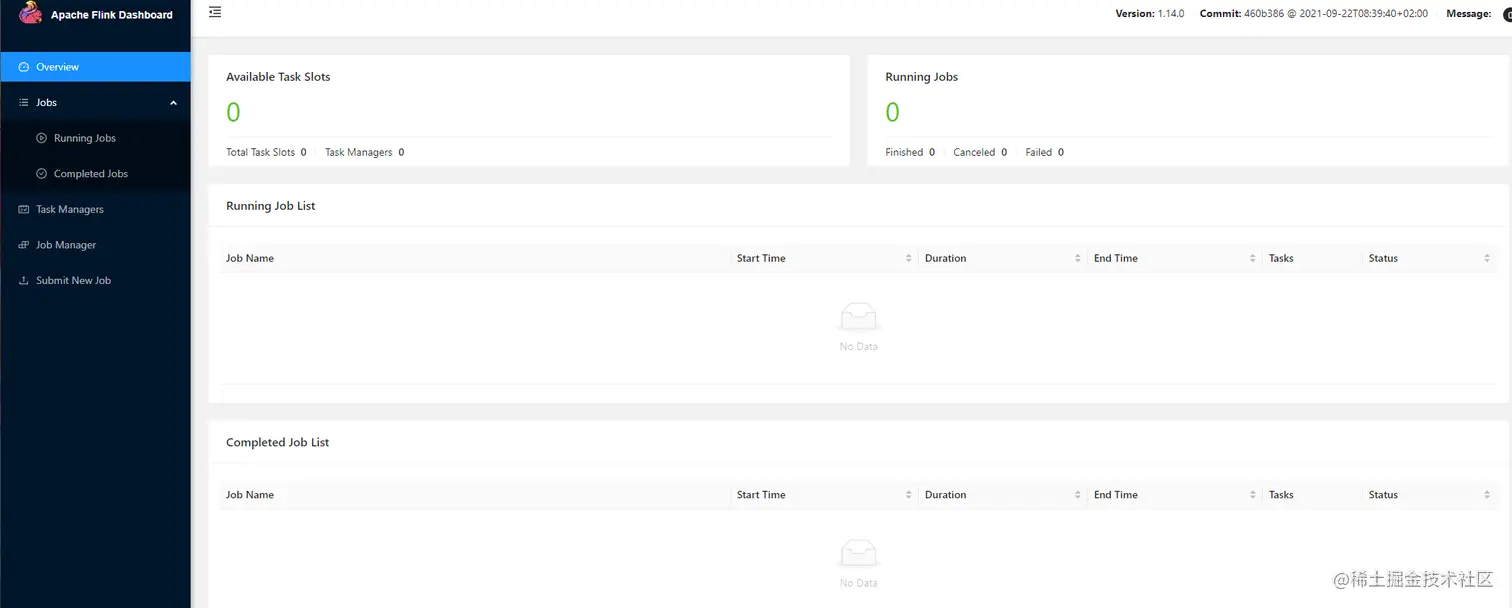Screen dimensions: 1512x608
Task: Click the Task Managers count label in the card
Action: [358, 153]
